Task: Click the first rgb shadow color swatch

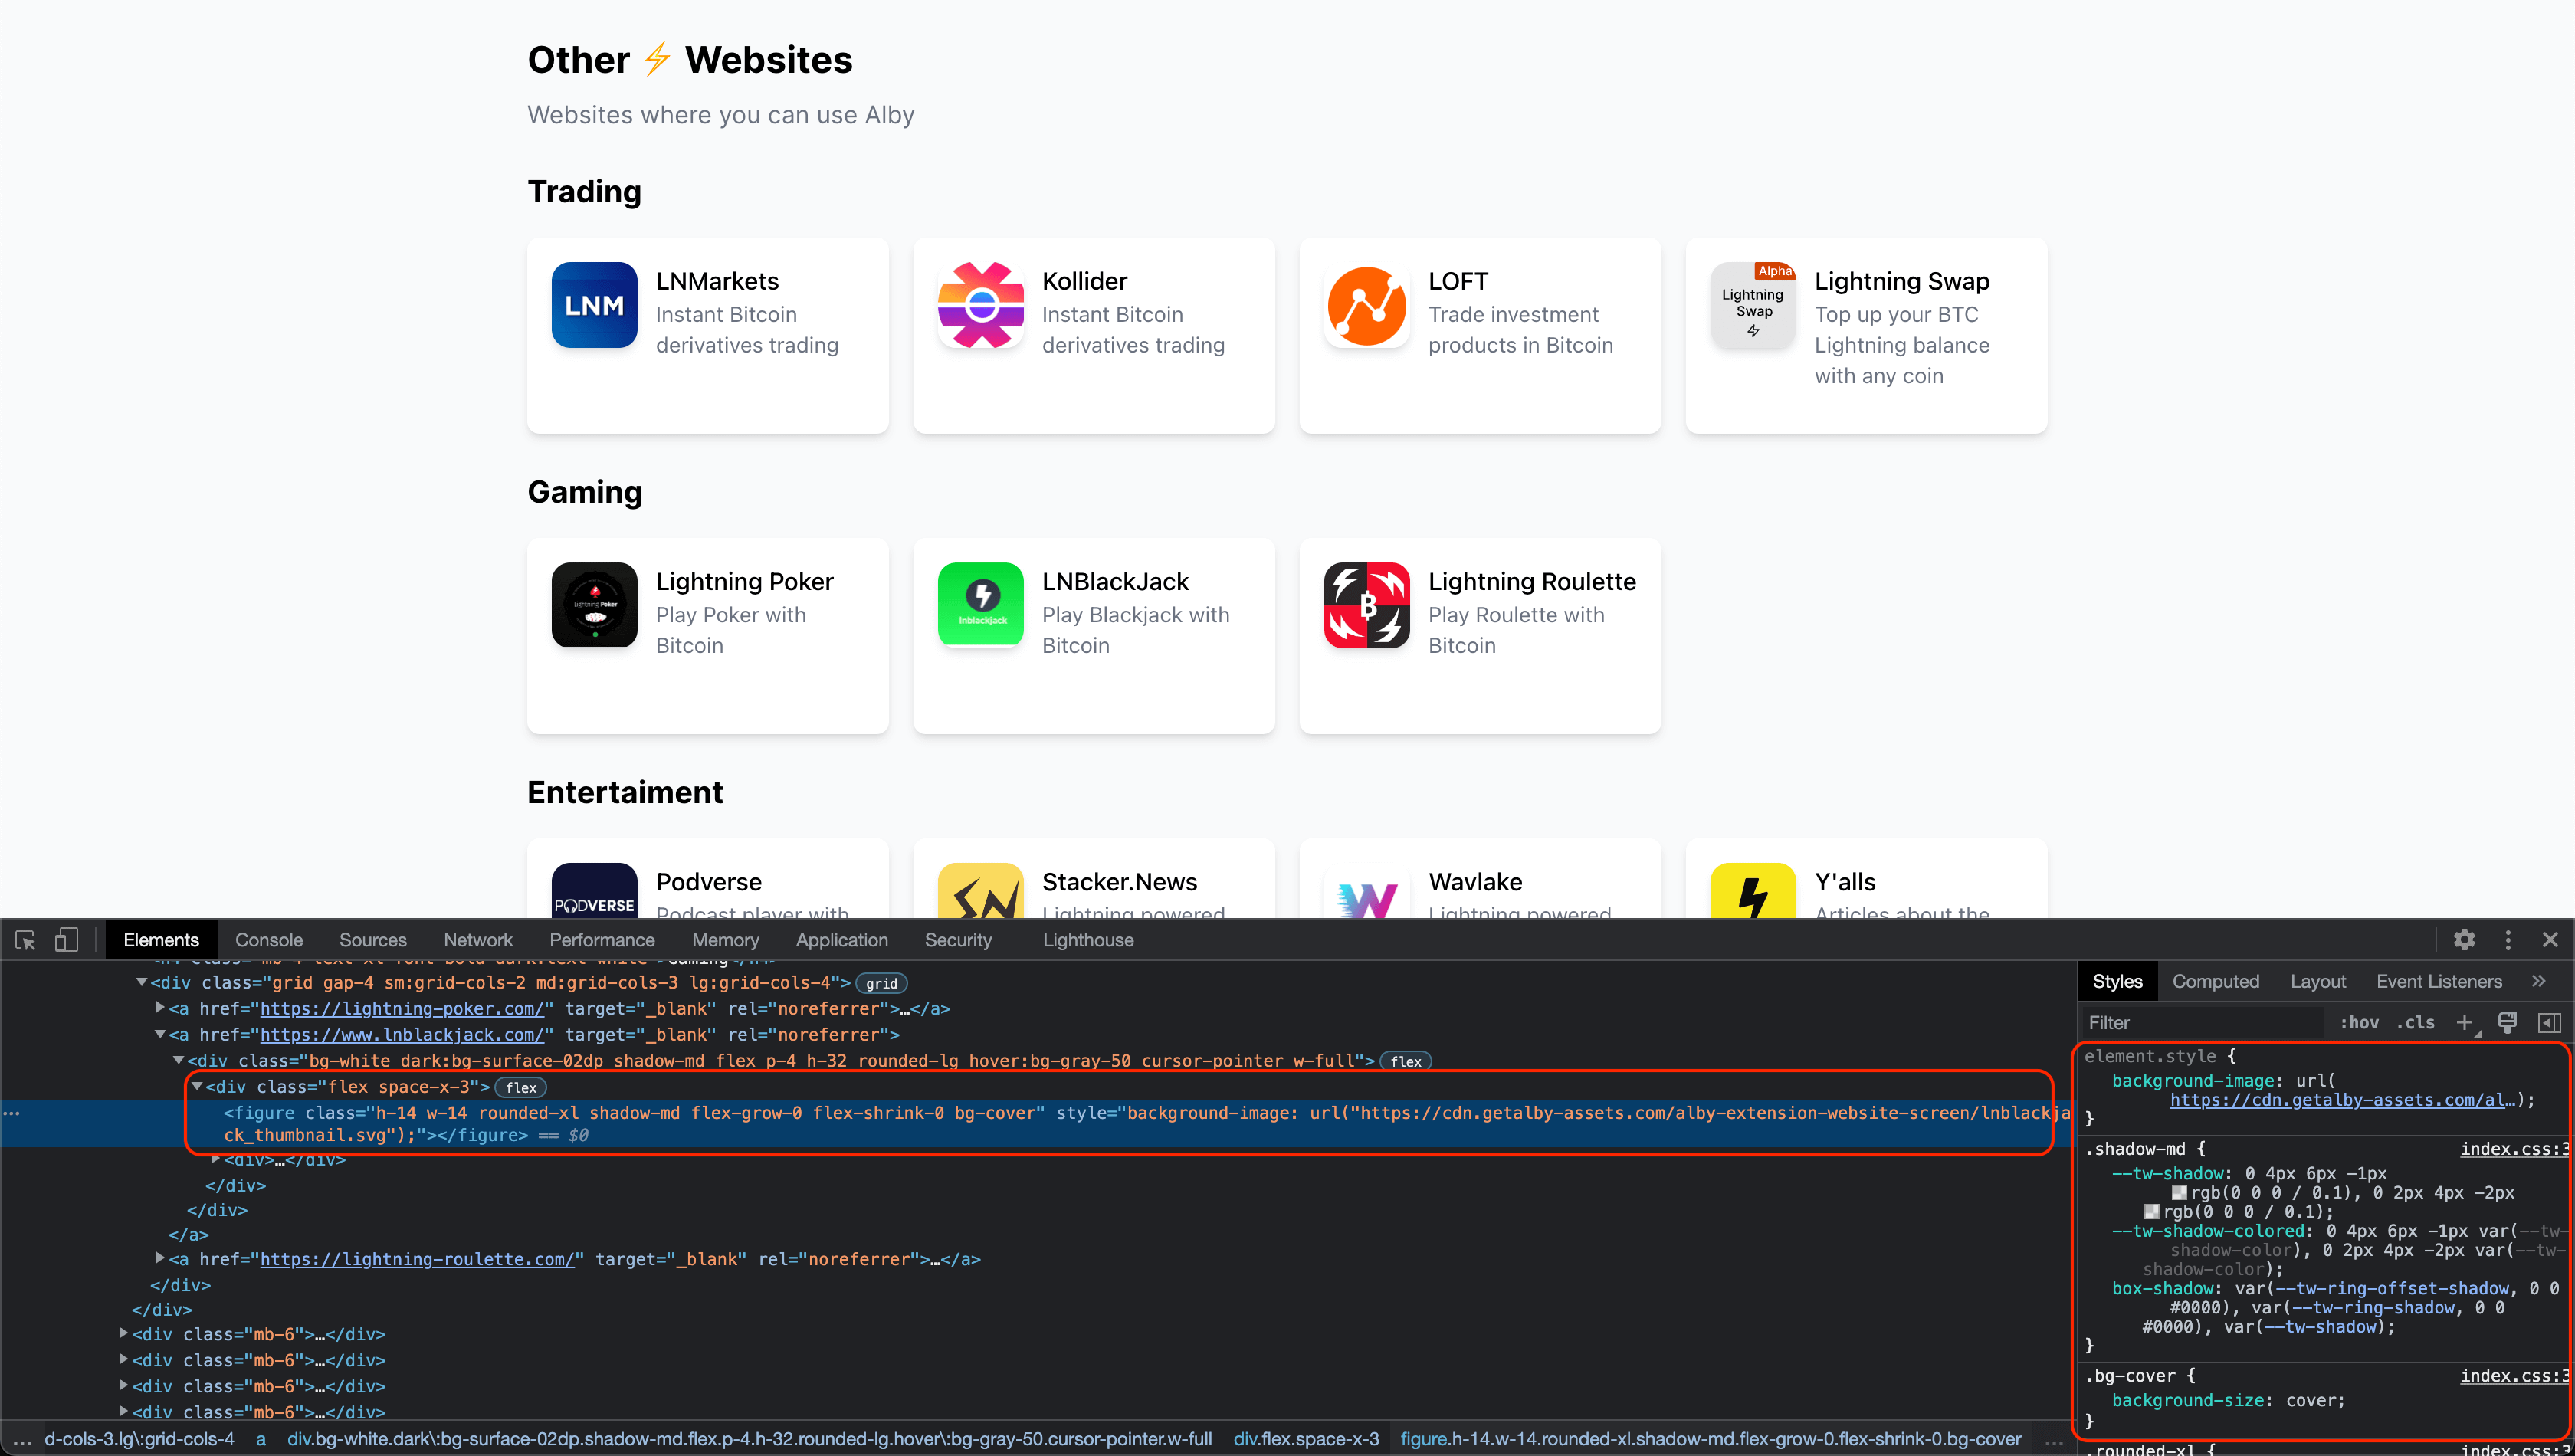Action: 2179,1193
